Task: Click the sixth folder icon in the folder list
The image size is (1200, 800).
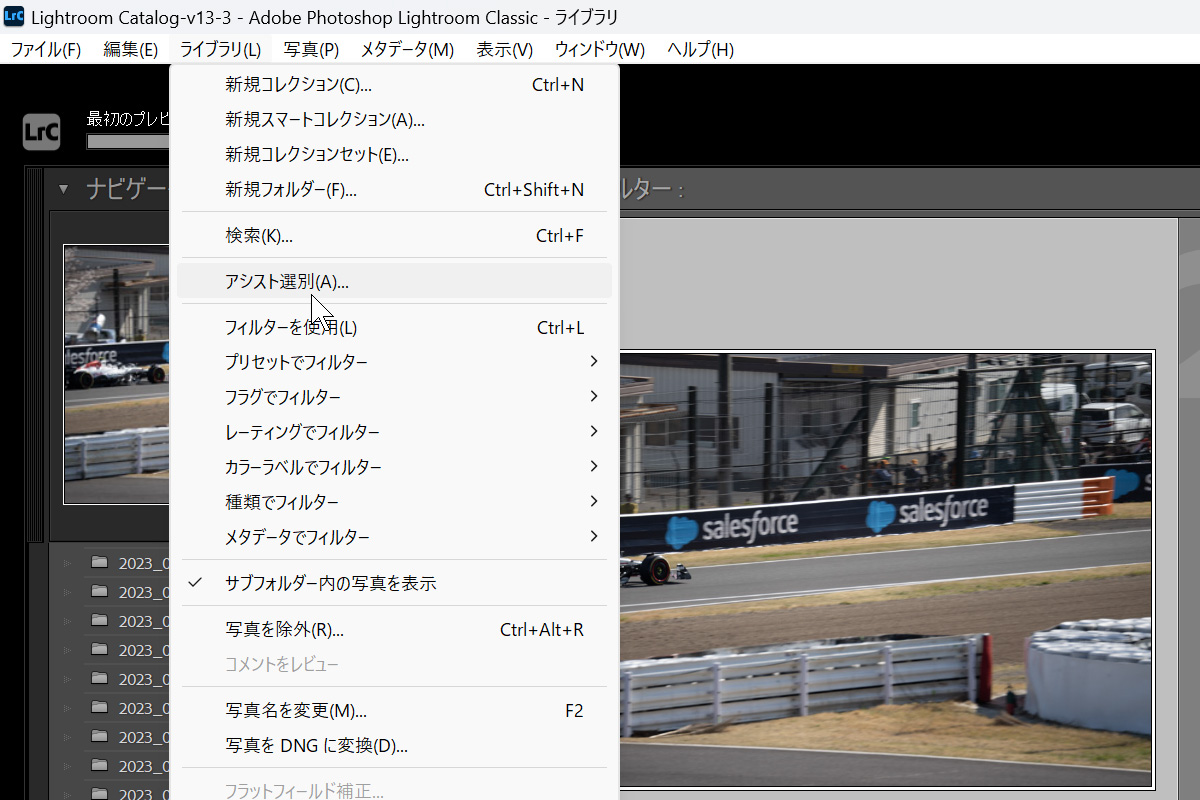Action: [99, 707]
